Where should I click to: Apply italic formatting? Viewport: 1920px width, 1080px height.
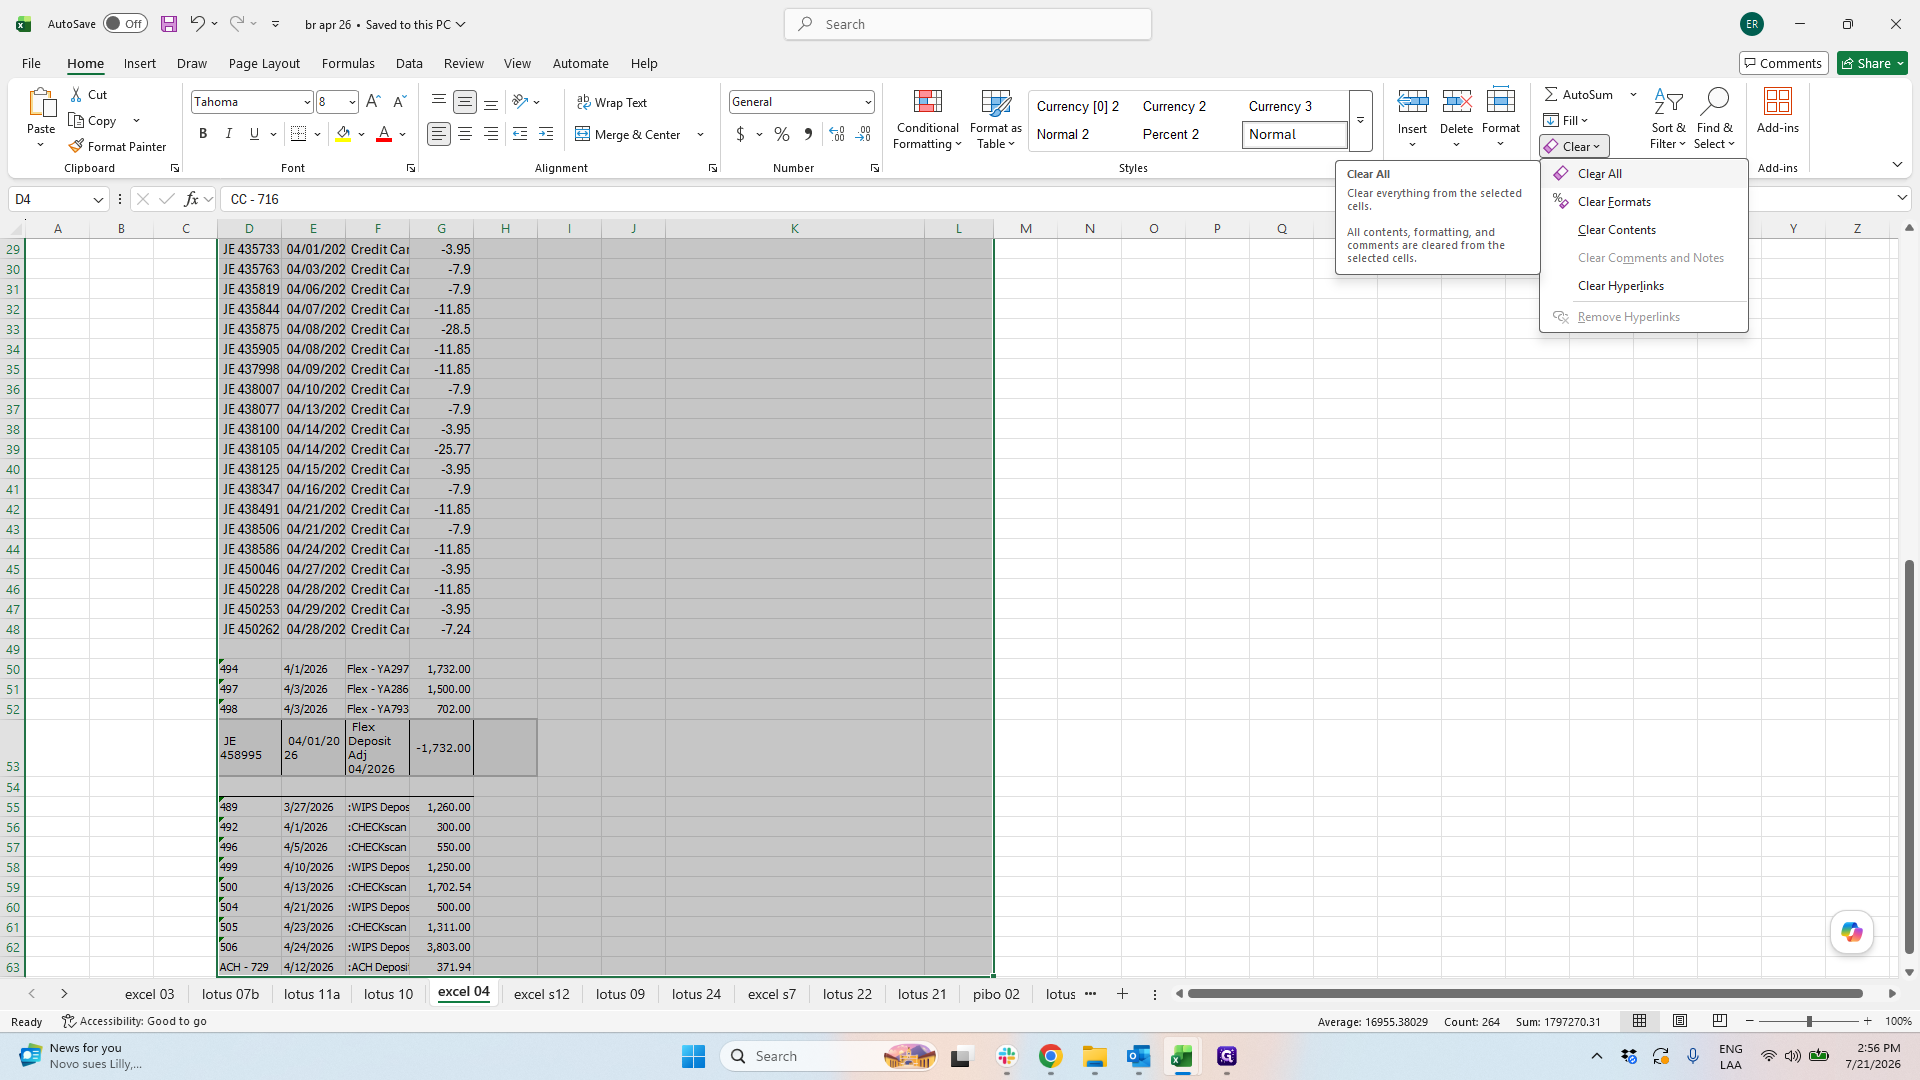pos(229,134)
